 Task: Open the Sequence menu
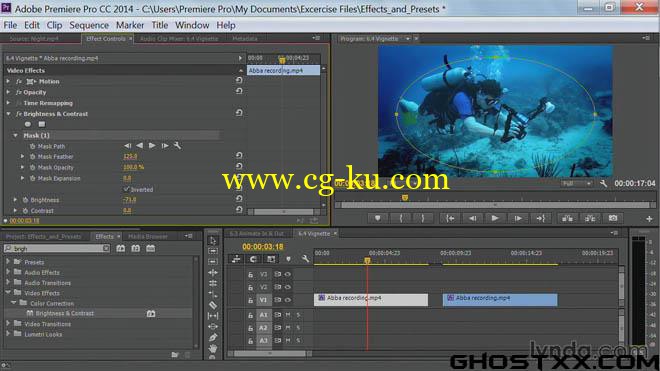(89, 25)
